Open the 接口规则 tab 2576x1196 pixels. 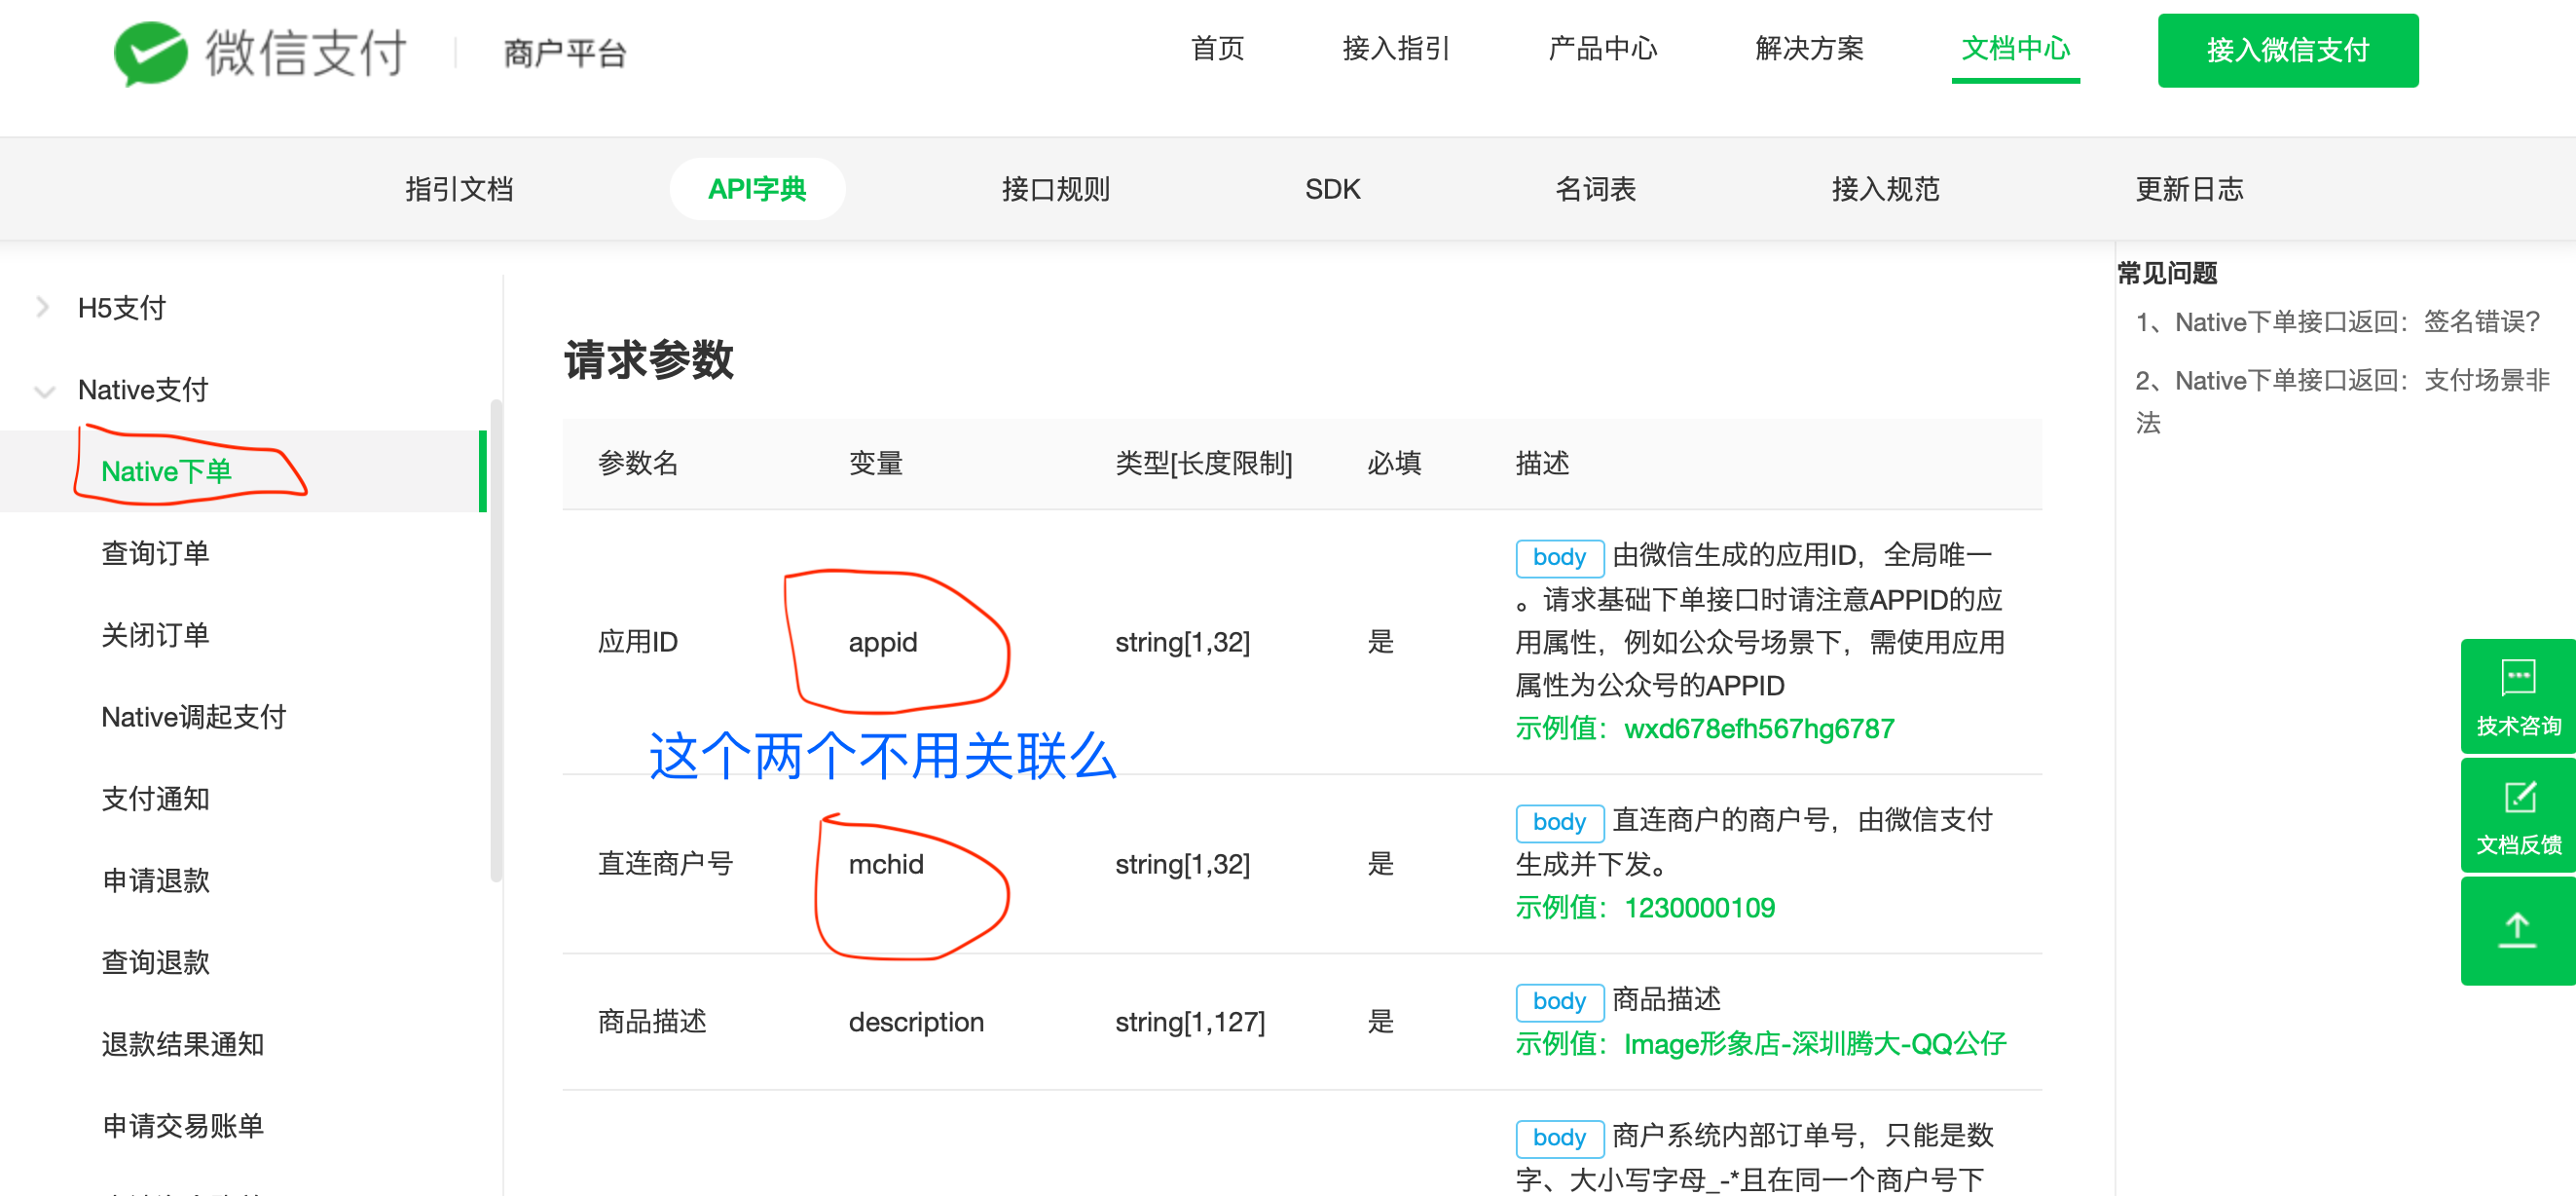1055,189
